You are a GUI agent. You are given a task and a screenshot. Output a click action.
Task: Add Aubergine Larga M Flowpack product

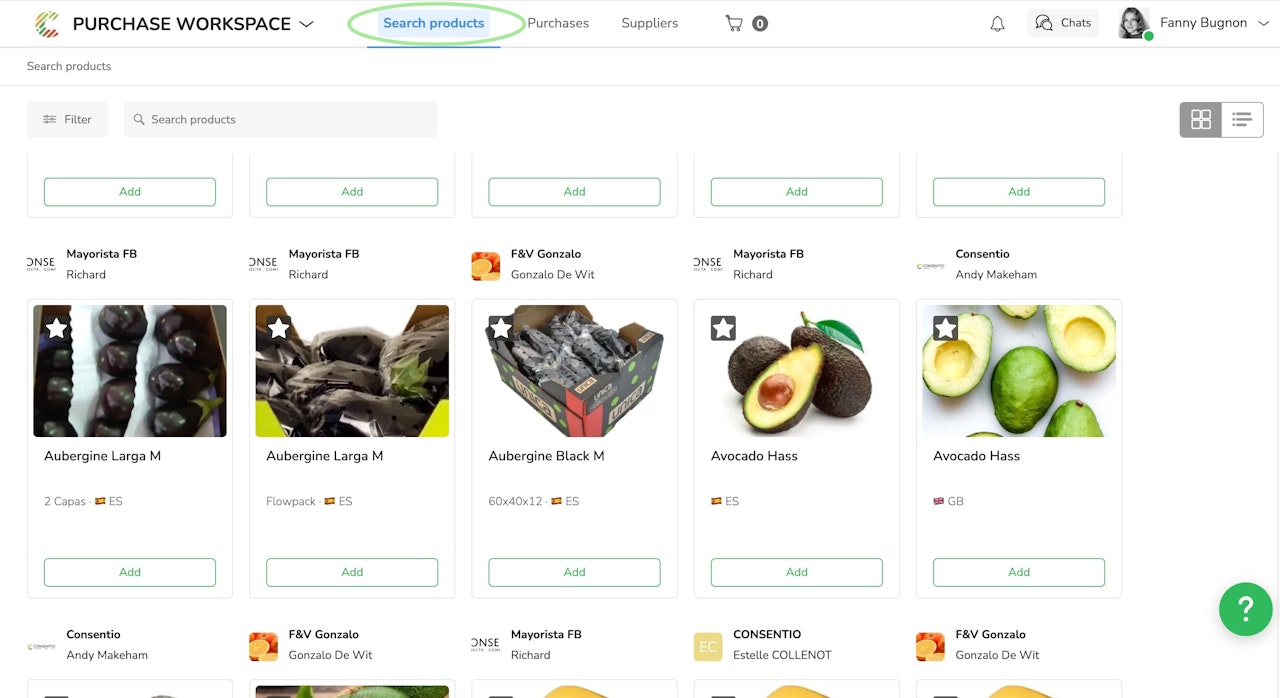(x=352, y=572)
